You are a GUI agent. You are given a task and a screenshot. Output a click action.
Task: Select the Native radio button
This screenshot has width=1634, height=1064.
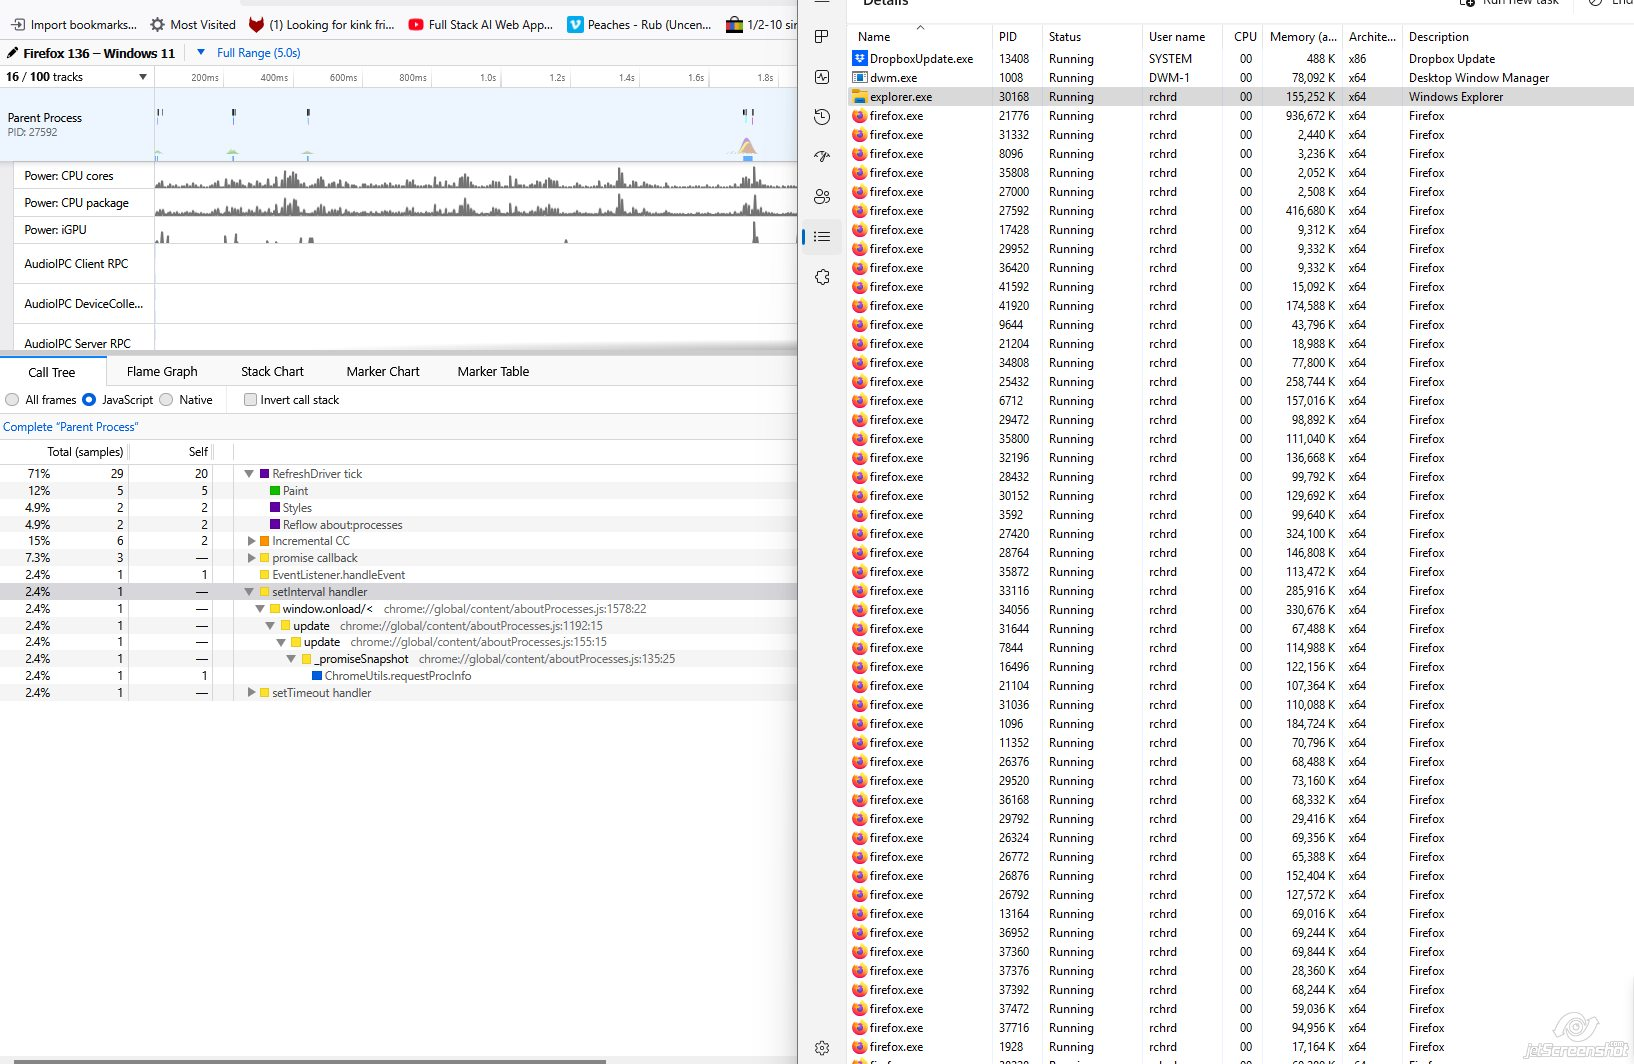(x=166, y=400)
